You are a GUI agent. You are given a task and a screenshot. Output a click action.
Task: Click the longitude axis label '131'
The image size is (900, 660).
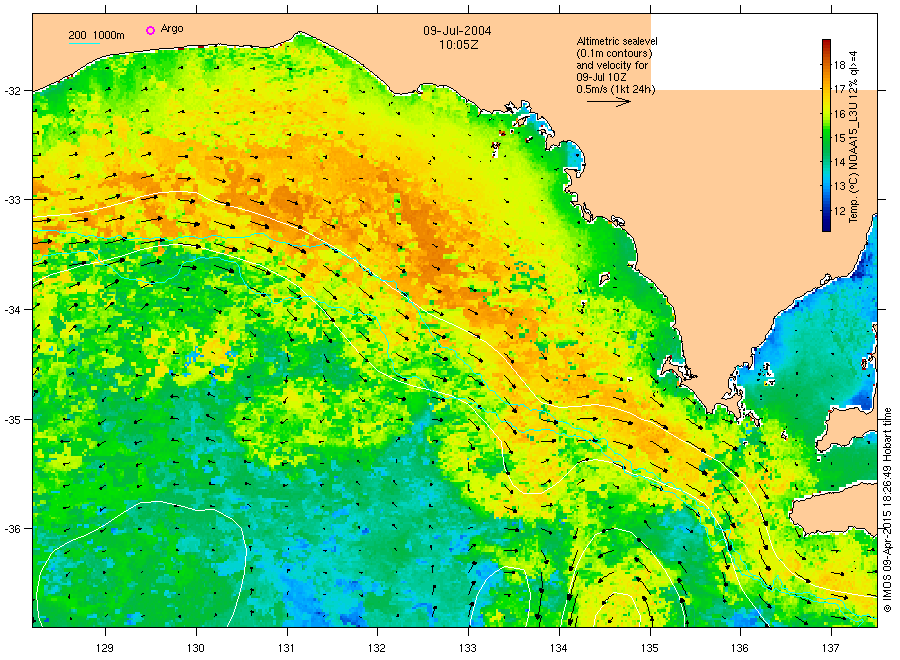click(x=286, y=649)
